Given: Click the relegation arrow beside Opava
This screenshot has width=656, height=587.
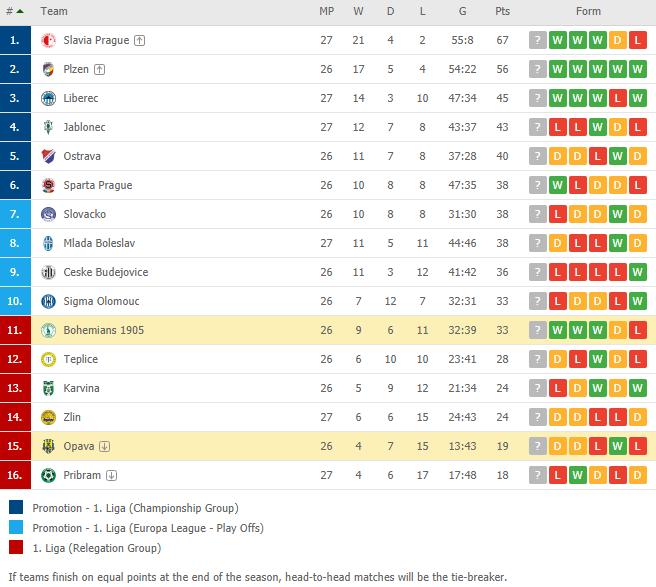Looking at the screenshot, I should coord(105,446).
